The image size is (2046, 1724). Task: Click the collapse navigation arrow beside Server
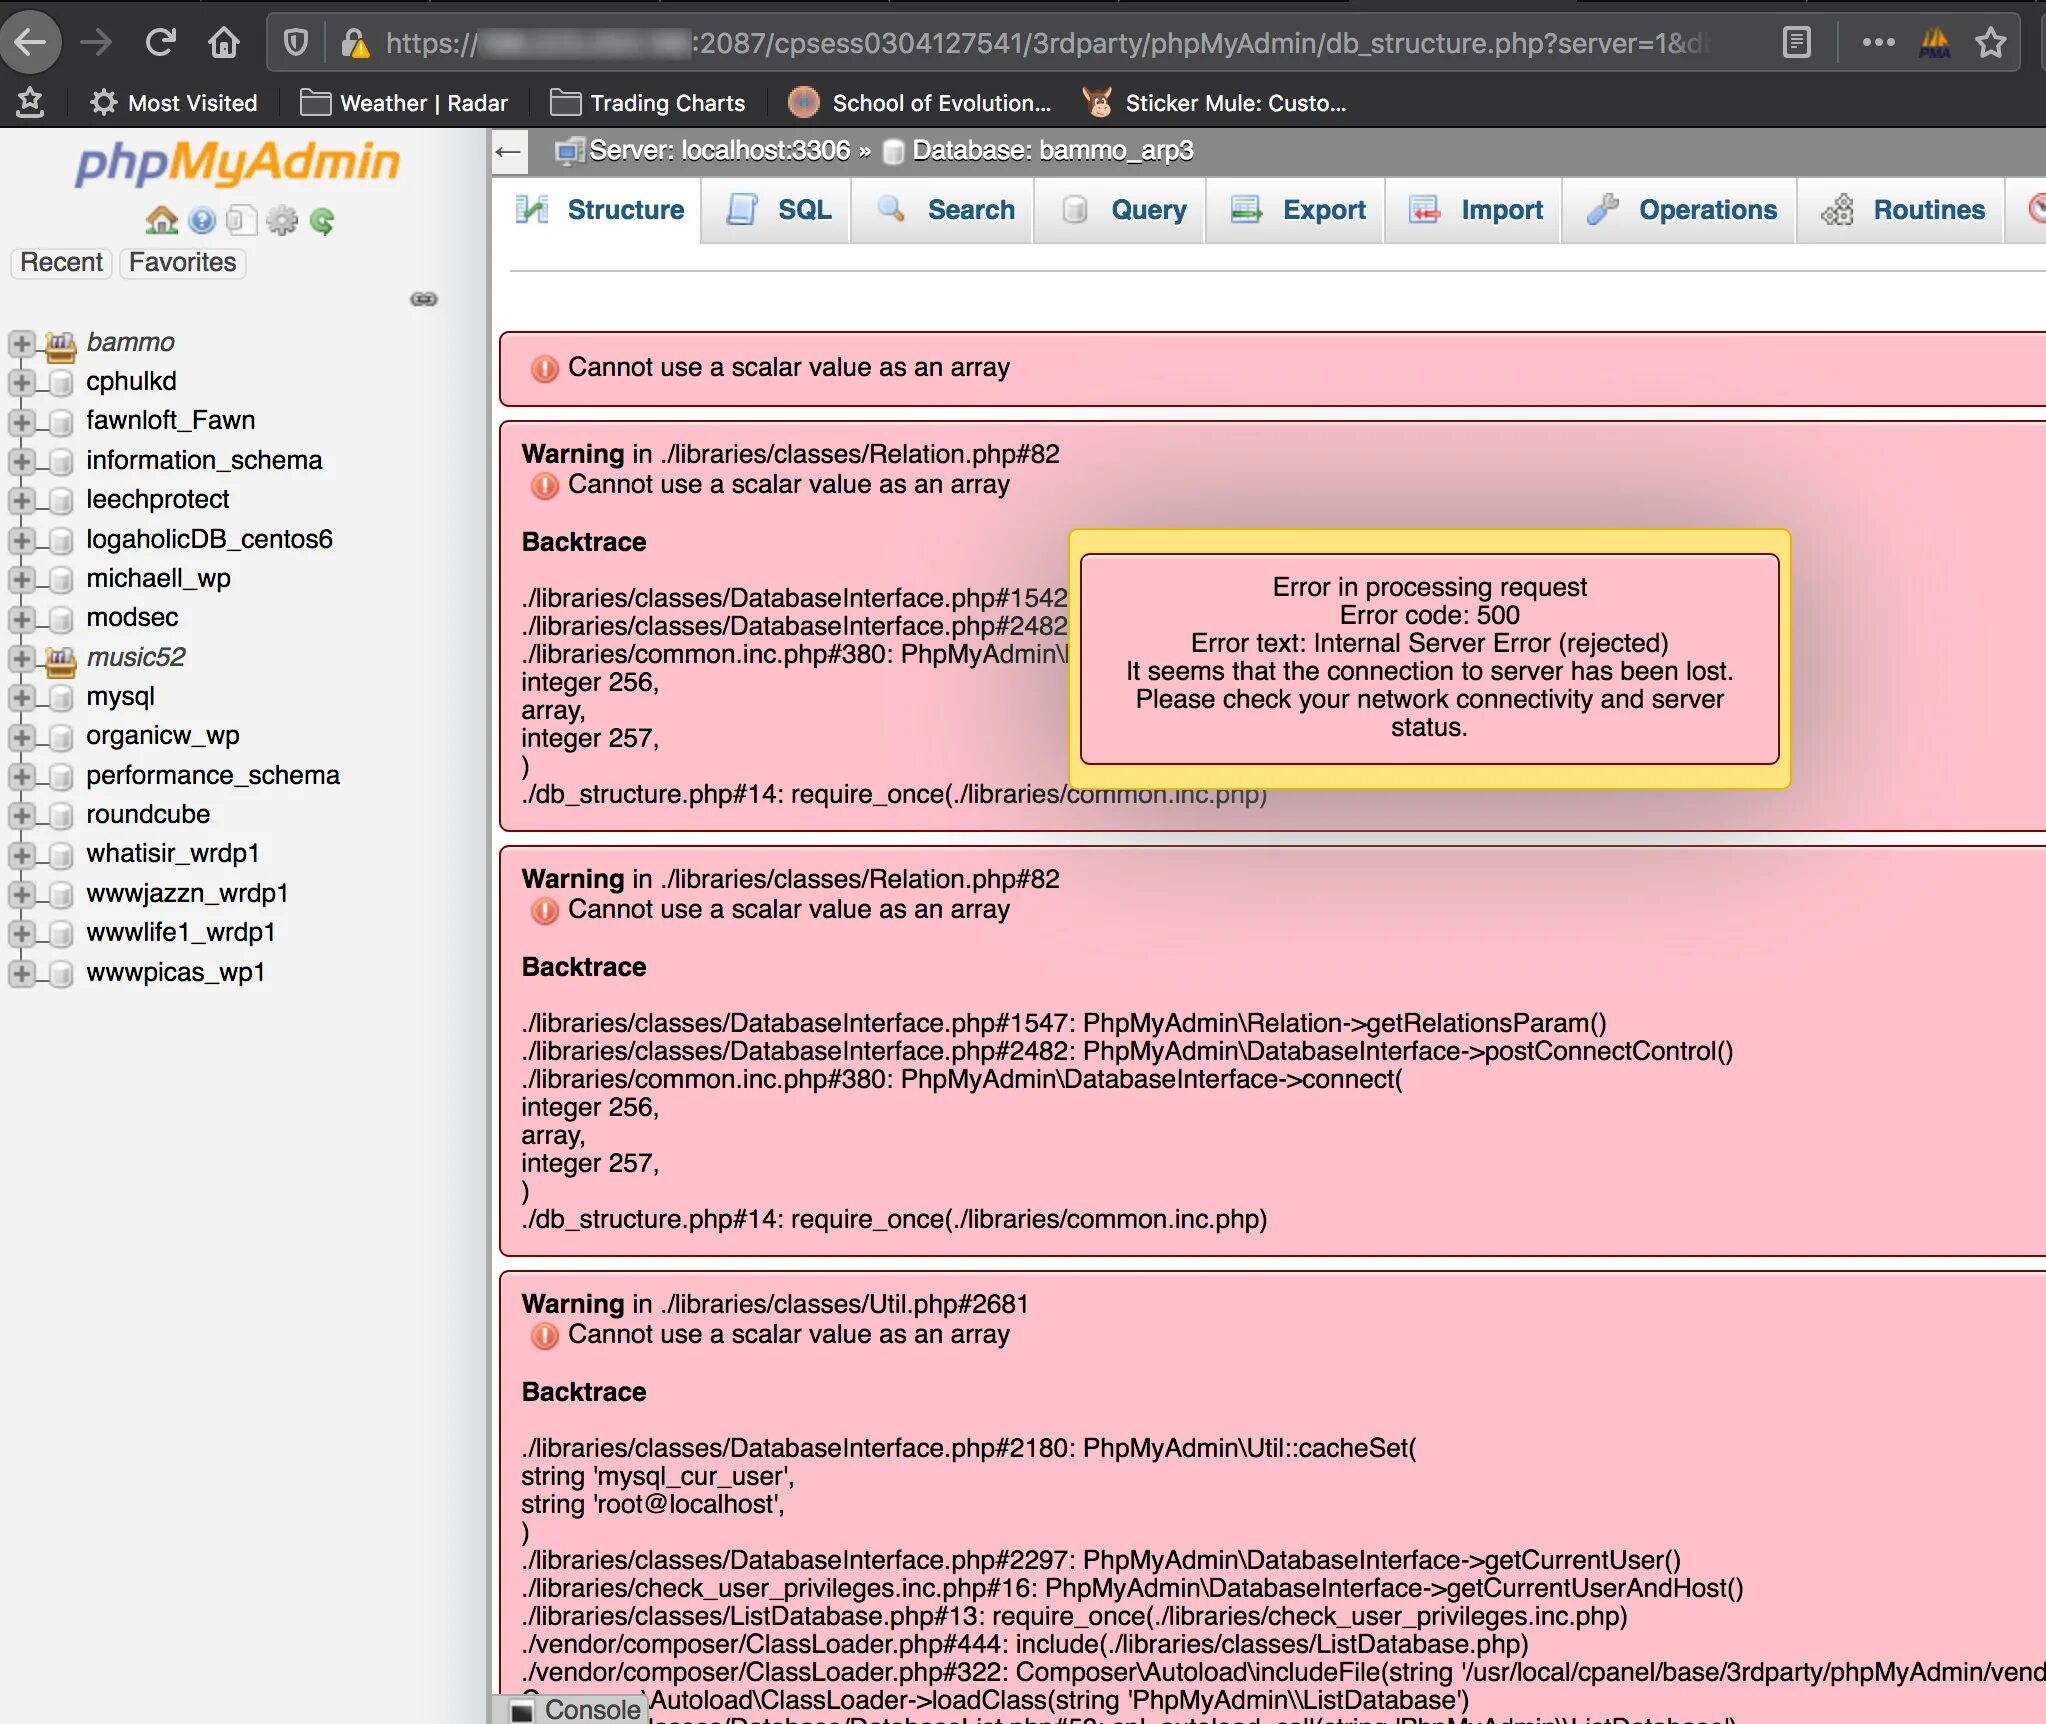(x=508, y=152)
